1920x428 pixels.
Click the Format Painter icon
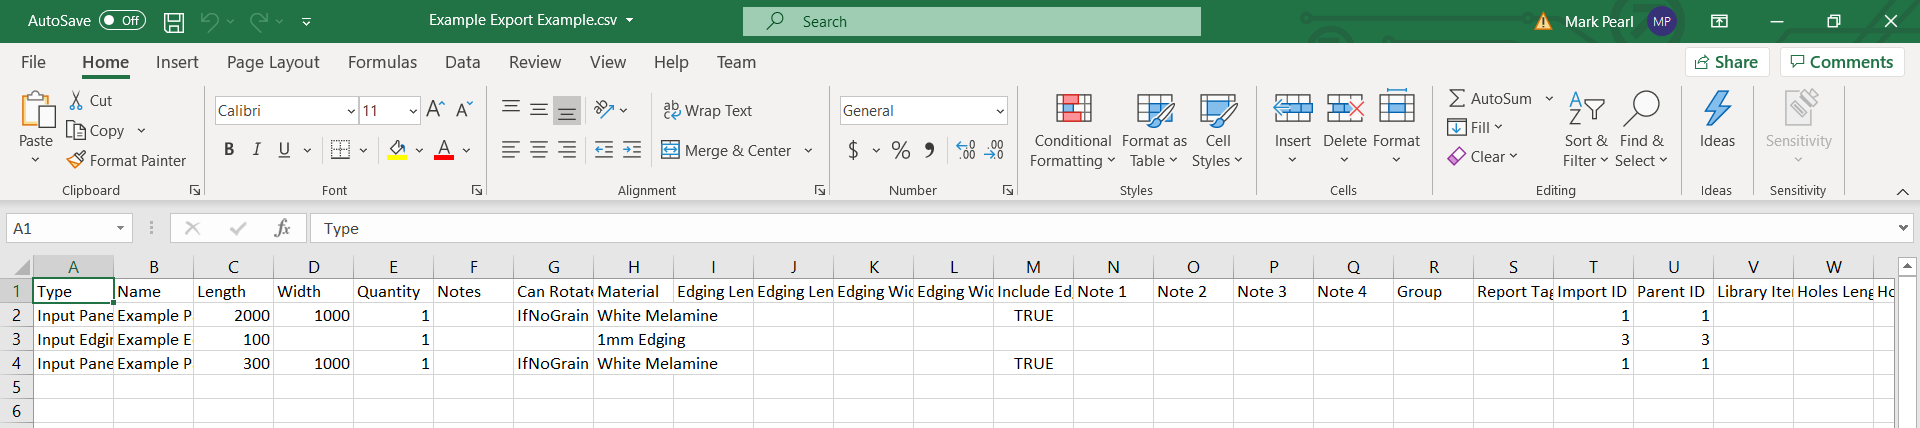[x=76, y=160]
